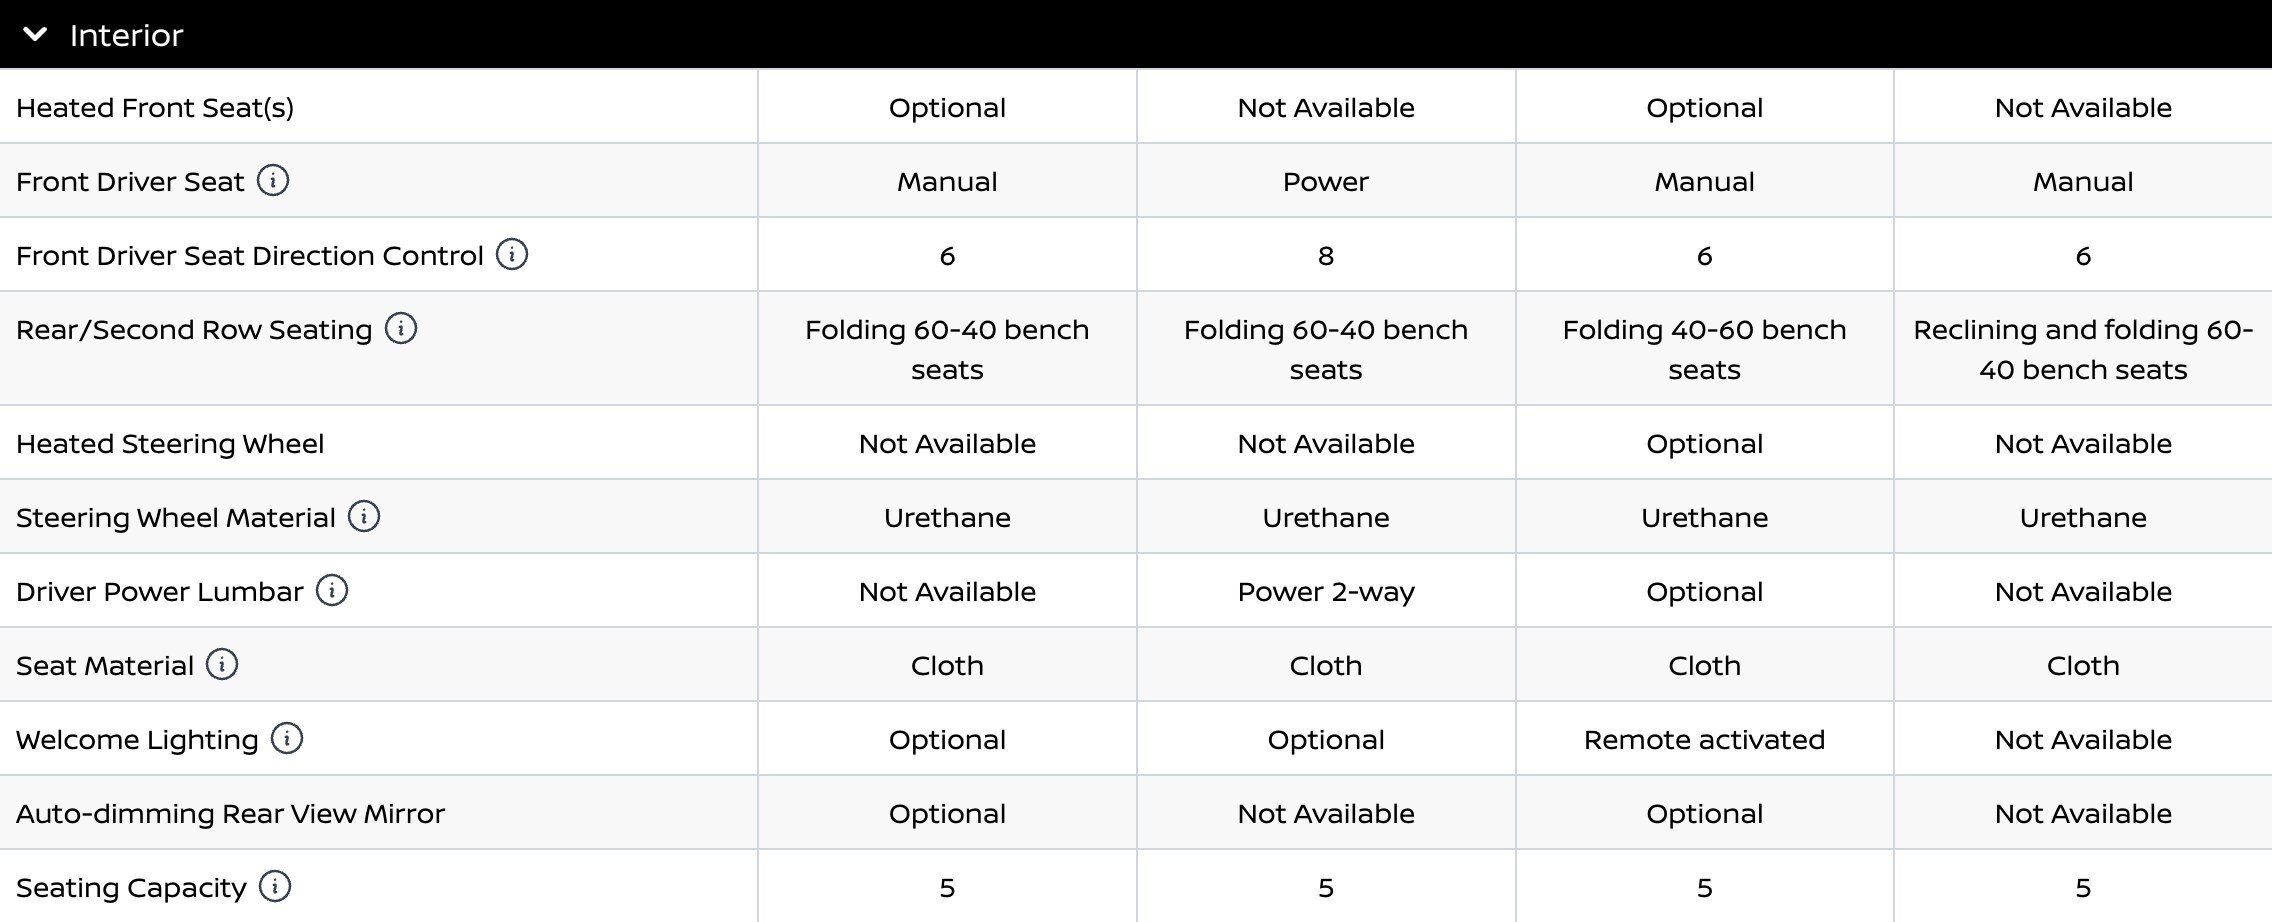Select the Heated Front Seat(s) row label
Screen dimensions: 2272x922
pyautogui.click(x=155, y=108)
